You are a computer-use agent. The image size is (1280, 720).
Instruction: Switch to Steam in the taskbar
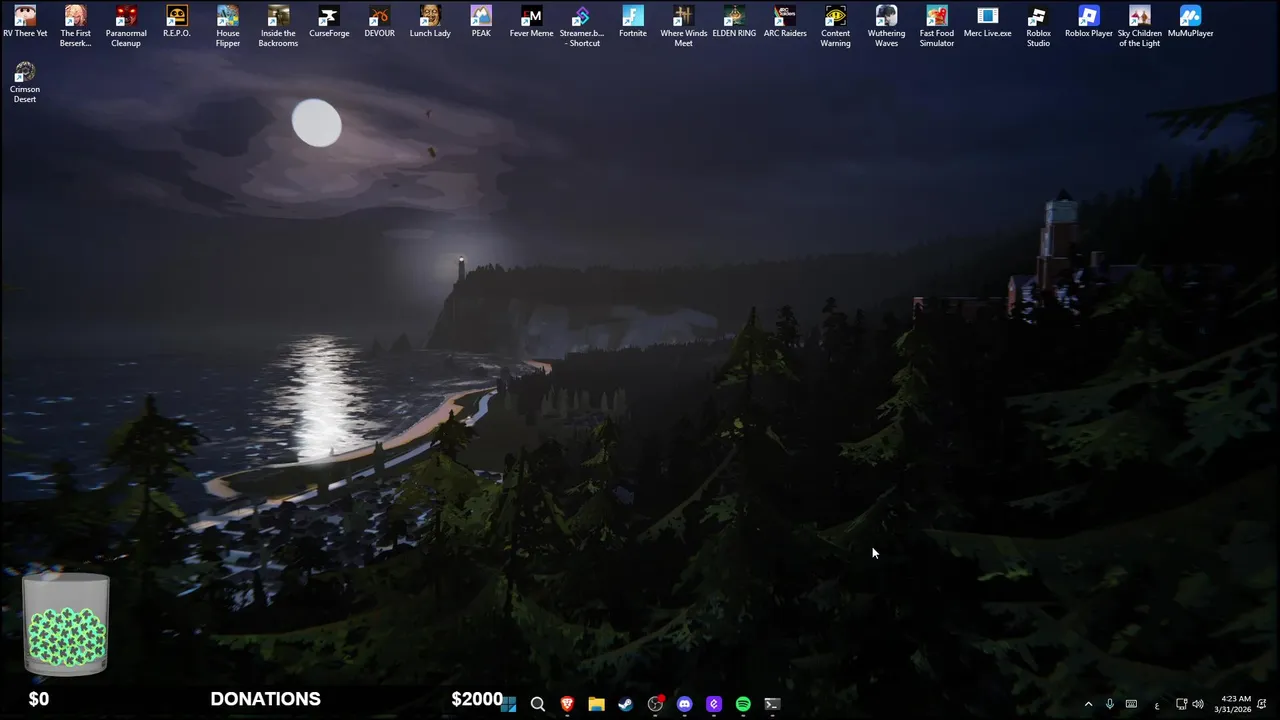pyautogui.click(x=626, y=704)
